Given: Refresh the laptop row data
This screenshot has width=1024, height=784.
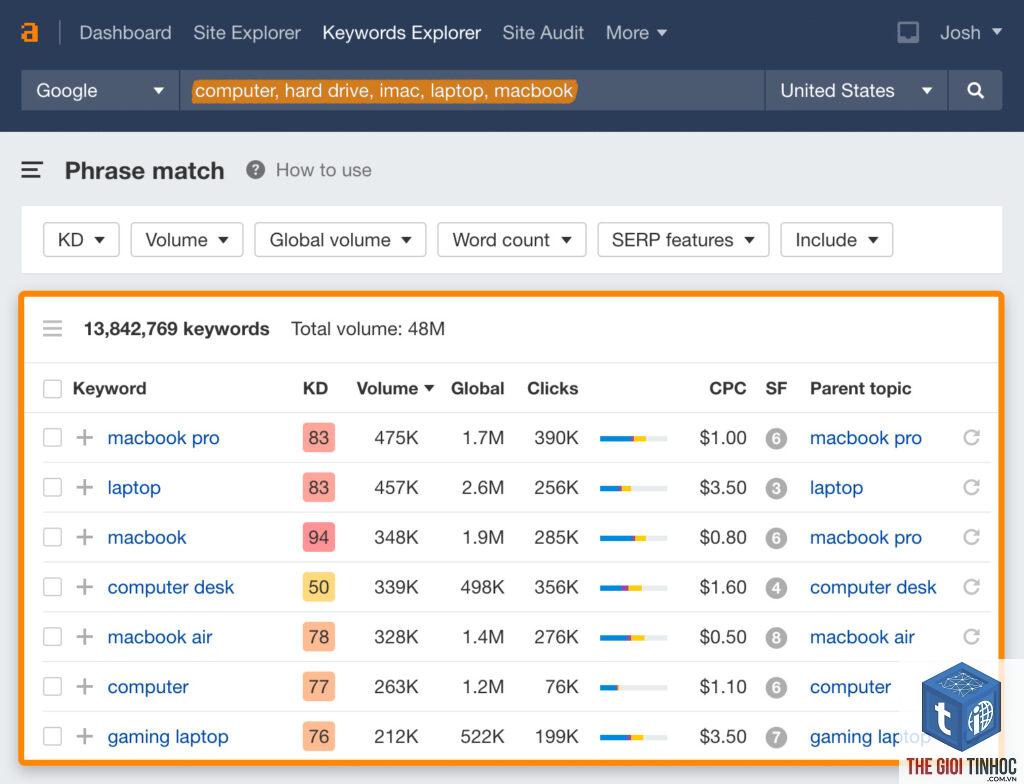Looking at the screenshot, I should point(971,487).
